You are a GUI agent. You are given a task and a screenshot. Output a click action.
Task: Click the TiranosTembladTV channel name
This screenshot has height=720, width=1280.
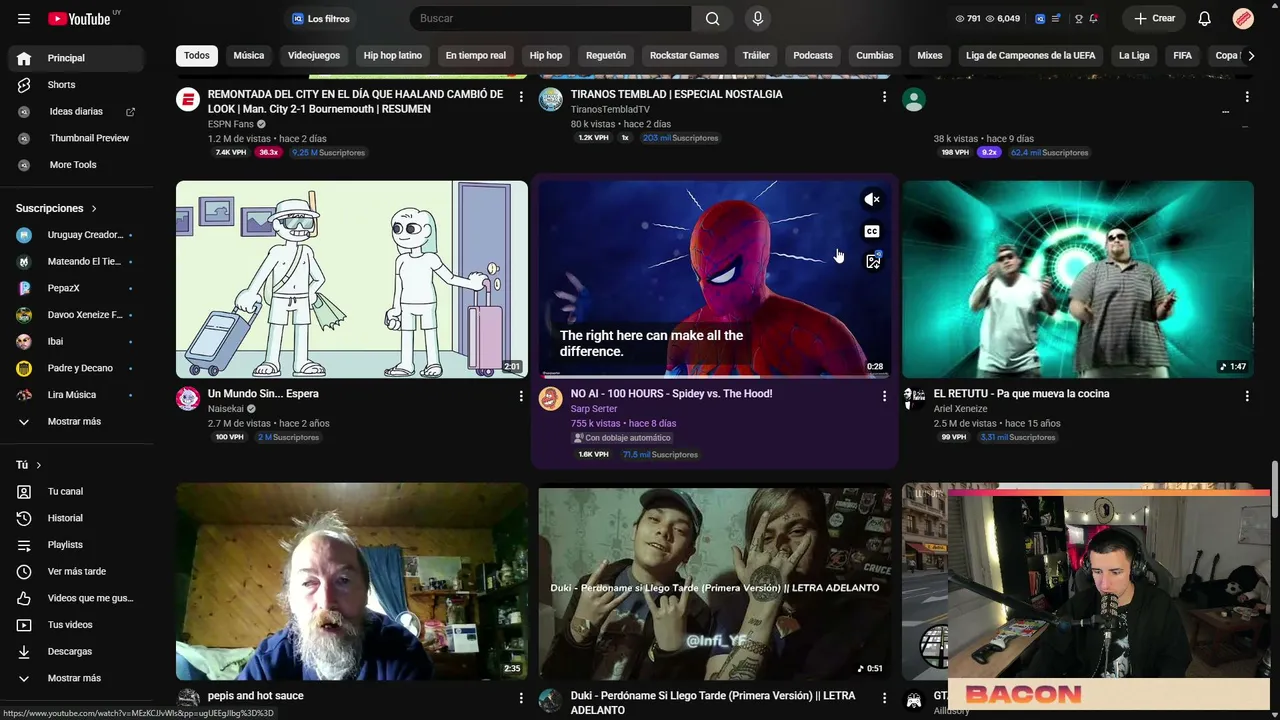point(610,109)
